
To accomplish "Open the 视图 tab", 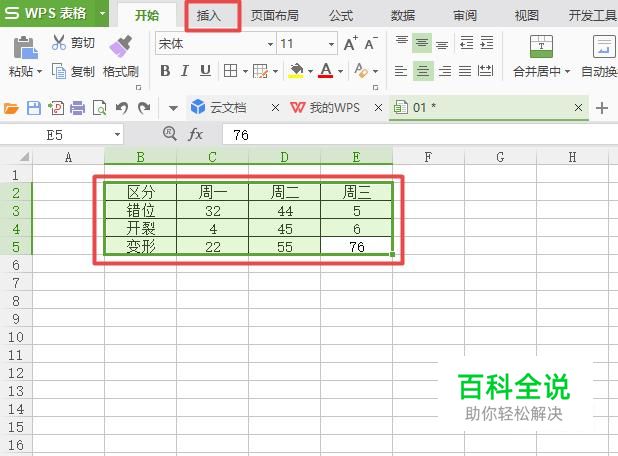I will 527,16.
